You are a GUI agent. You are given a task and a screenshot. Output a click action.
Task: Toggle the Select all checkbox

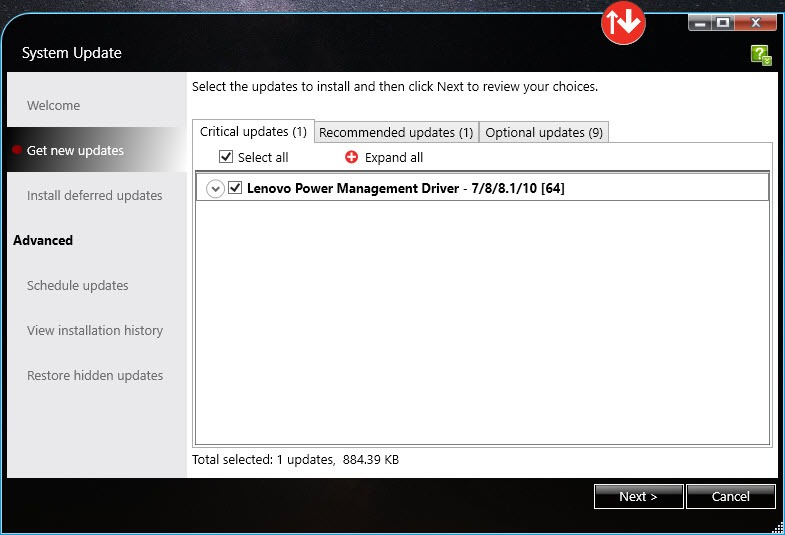226,157
